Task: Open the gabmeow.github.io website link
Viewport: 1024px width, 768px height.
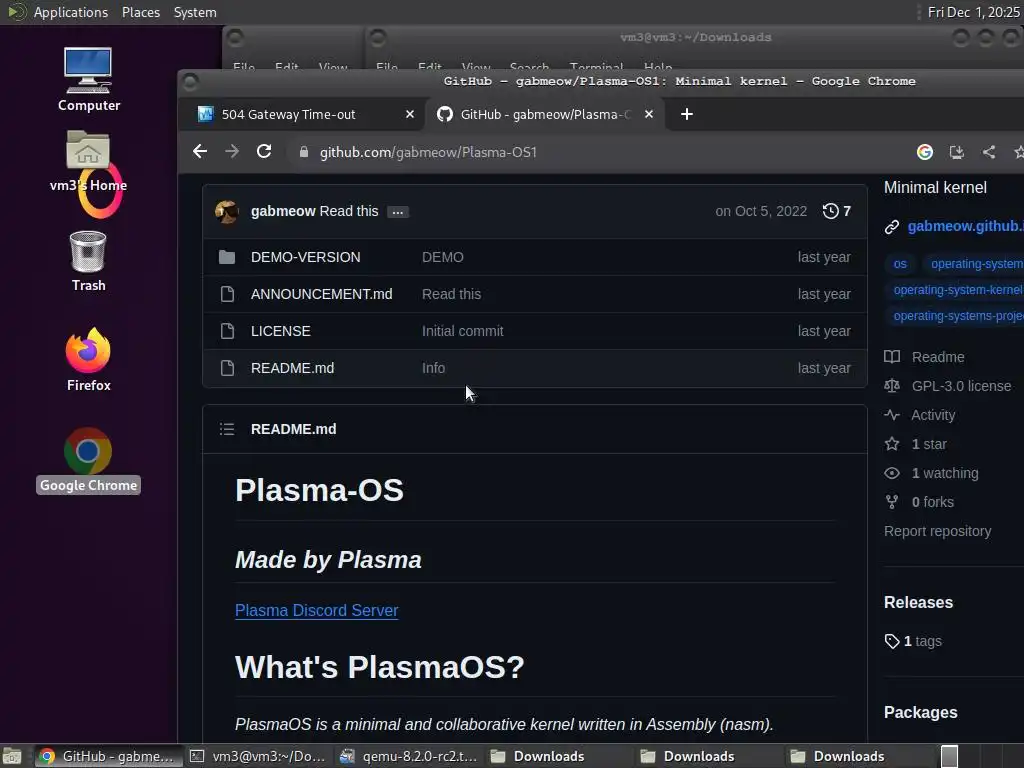Action: click(965, 227)
